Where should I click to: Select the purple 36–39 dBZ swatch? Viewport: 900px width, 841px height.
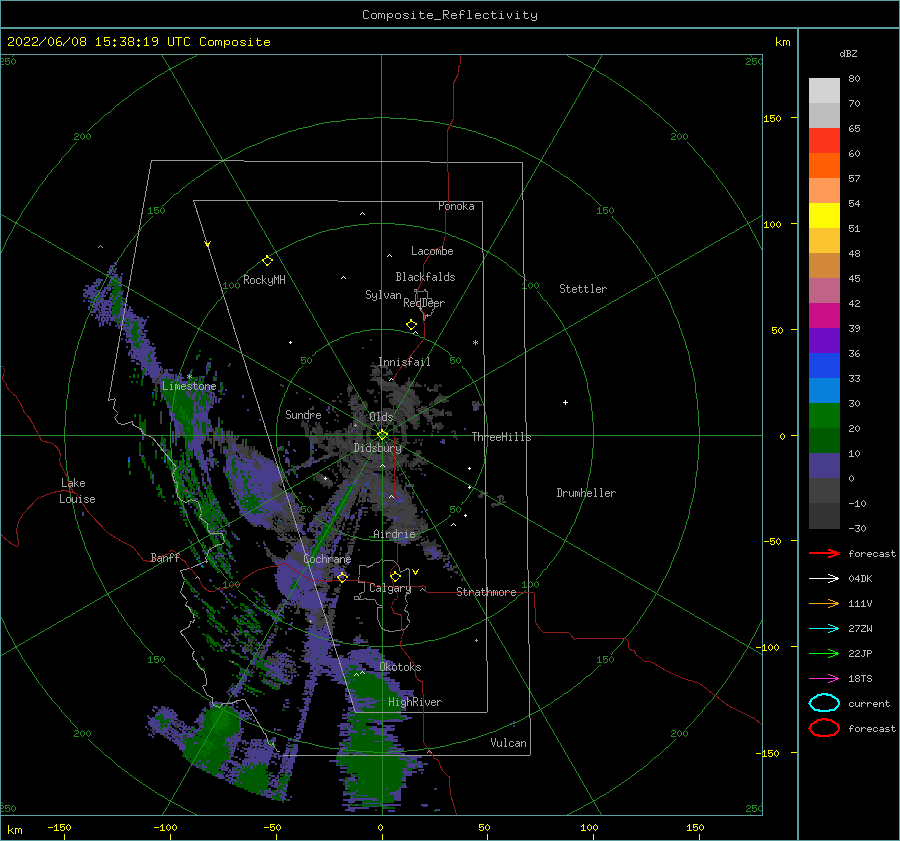(x=824, y=341)
